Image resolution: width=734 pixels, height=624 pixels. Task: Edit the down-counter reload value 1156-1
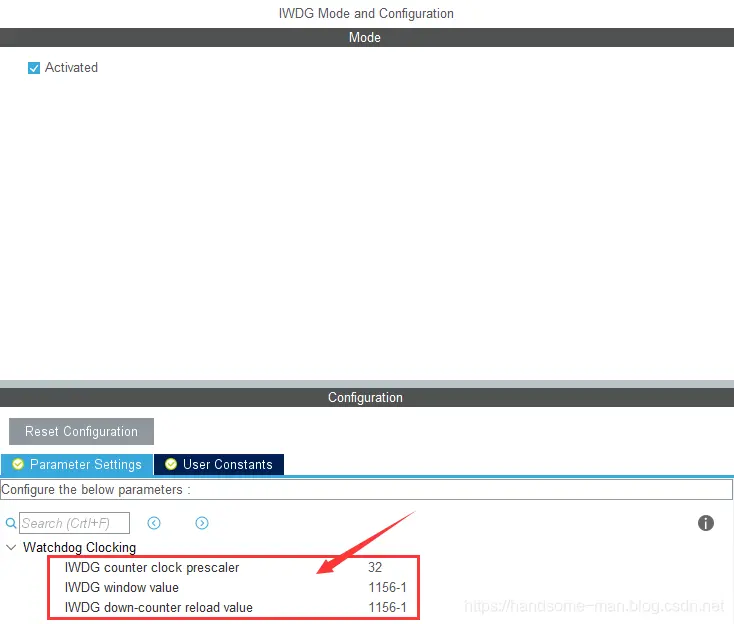pos(387,608)
